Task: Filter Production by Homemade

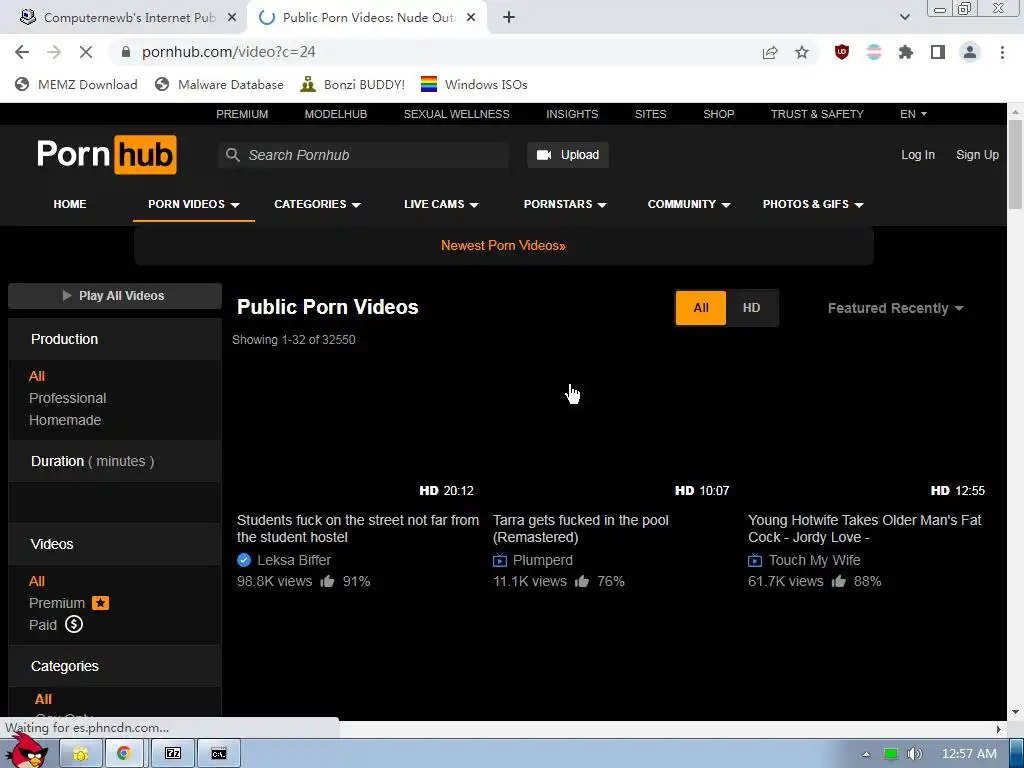Action: 65,420
